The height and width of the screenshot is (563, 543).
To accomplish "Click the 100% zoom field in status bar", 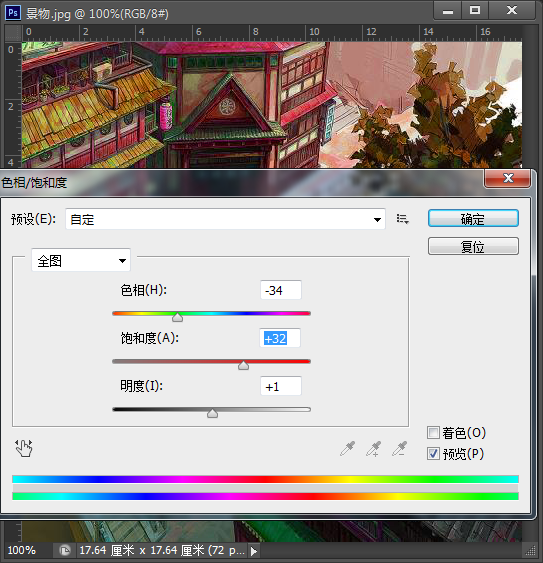I will pyautogui.click(x=27, y=550).
